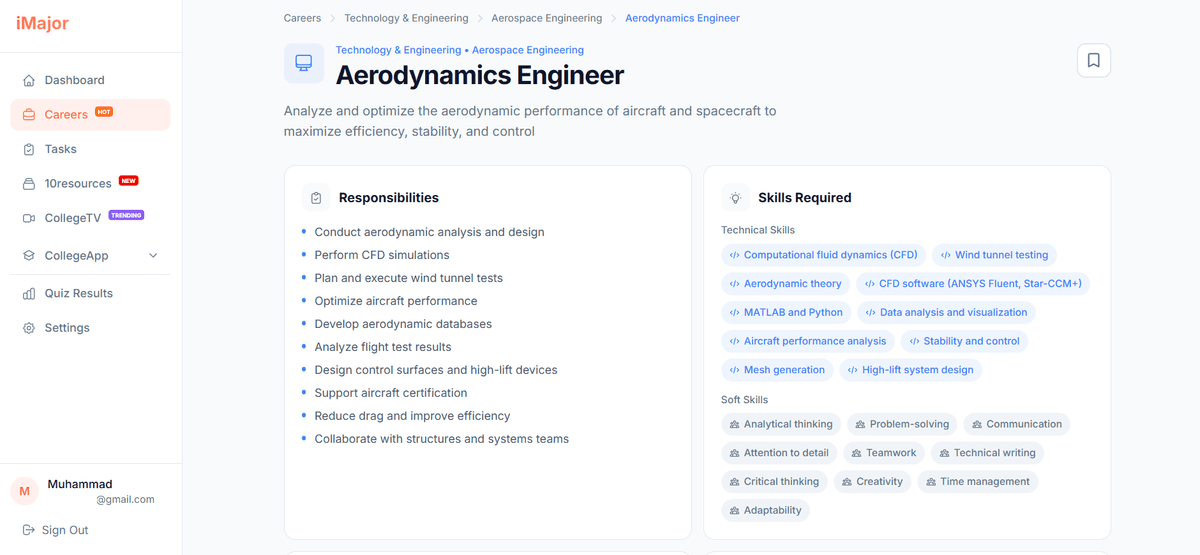This screenshot has height=555, width=1200.
Task: Click the monitor icon beside career title
Action: pos(304,63)
